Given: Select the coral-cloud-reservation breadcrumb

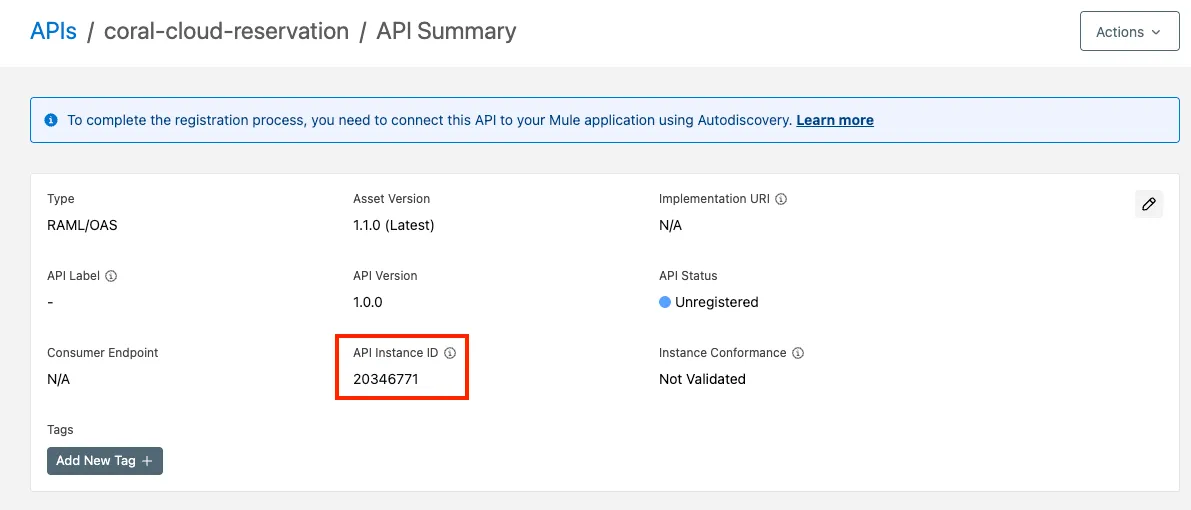Looking at the screenshot, I should [226, 31].
